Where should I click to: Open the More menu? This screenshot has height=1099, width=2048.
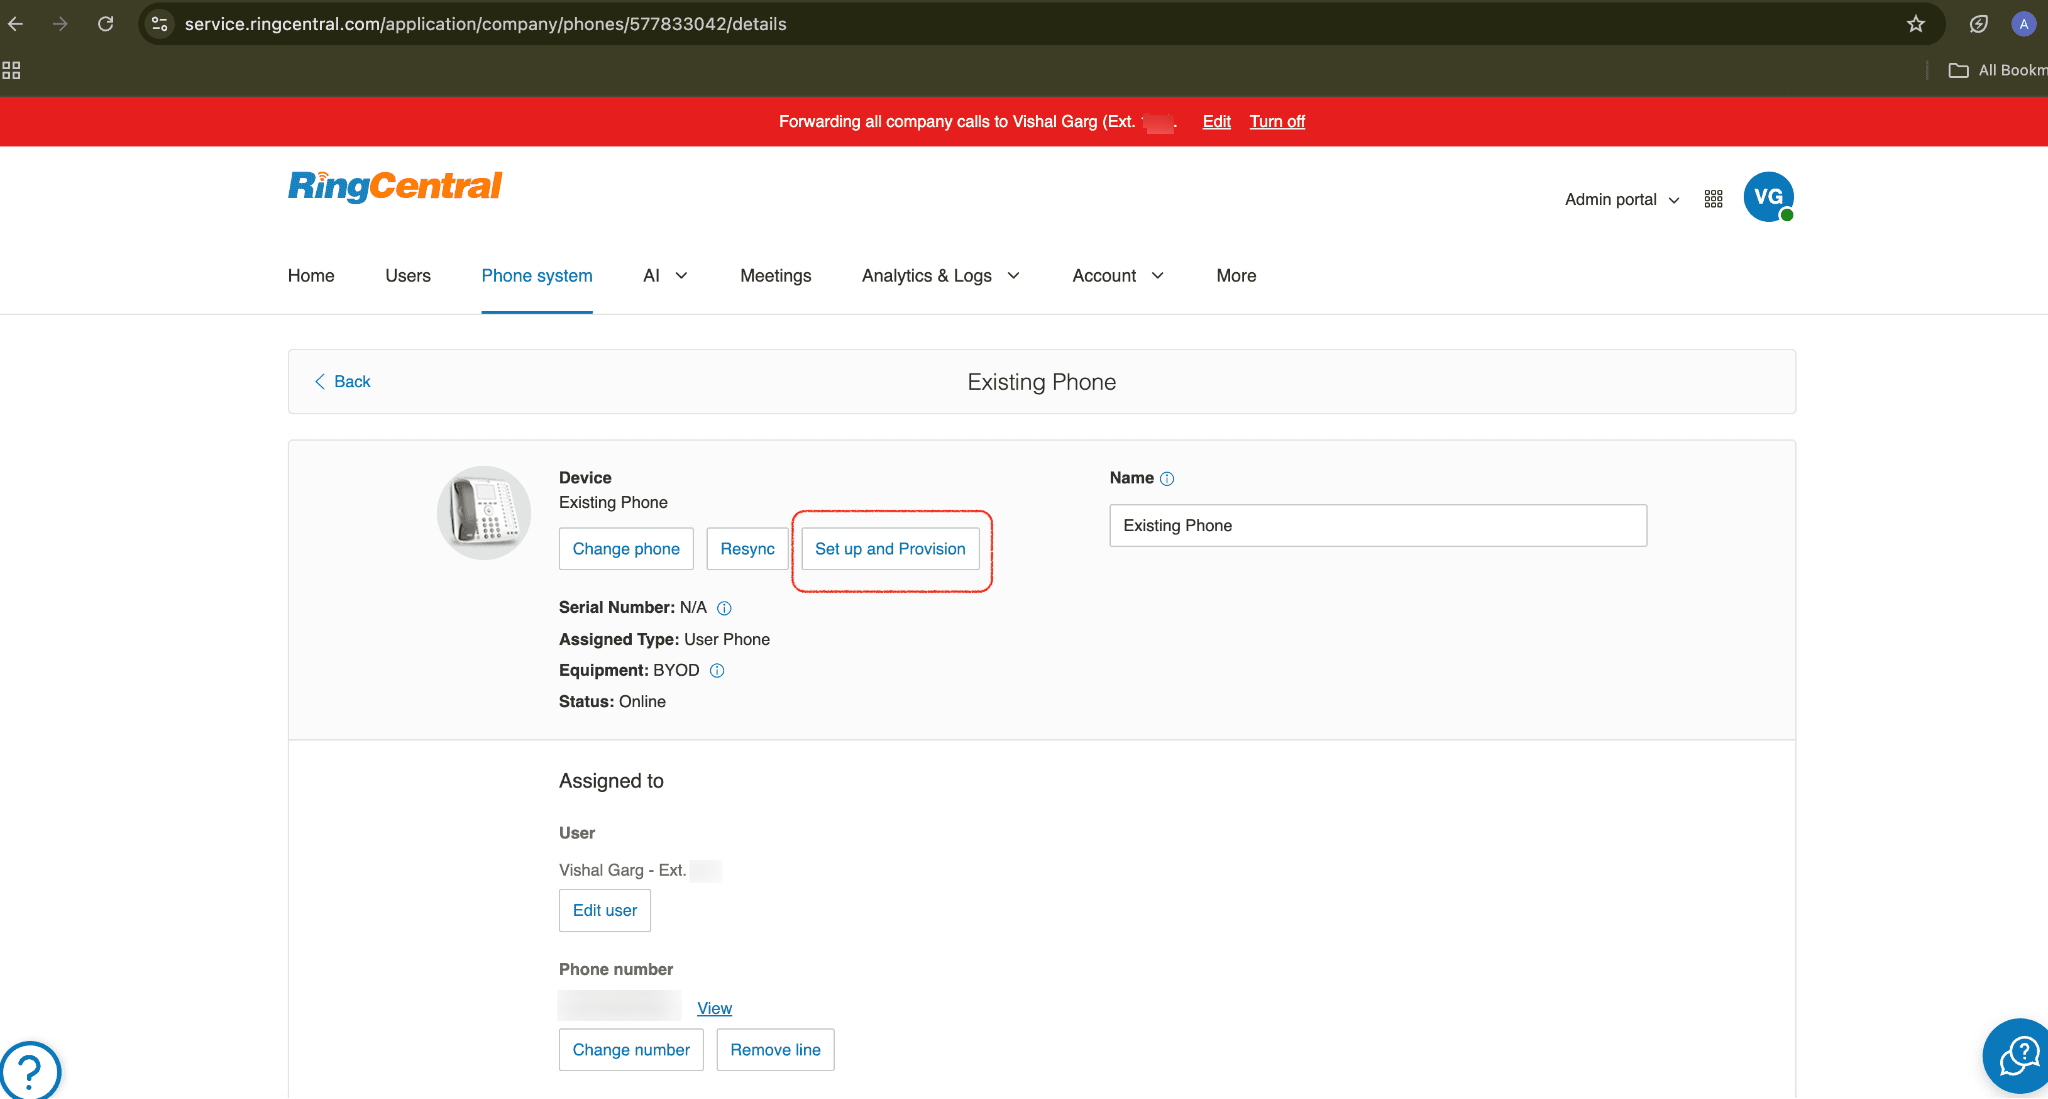(1236, 276)
